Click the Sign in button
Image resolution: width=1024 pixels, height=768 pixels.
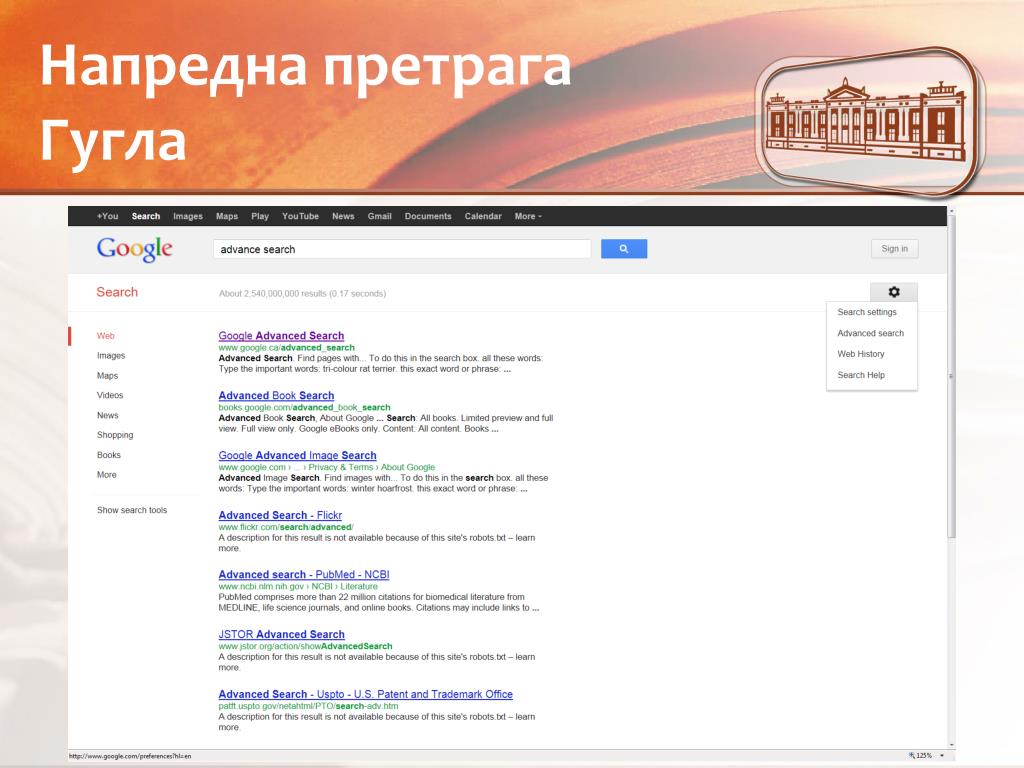coord(894,249)
